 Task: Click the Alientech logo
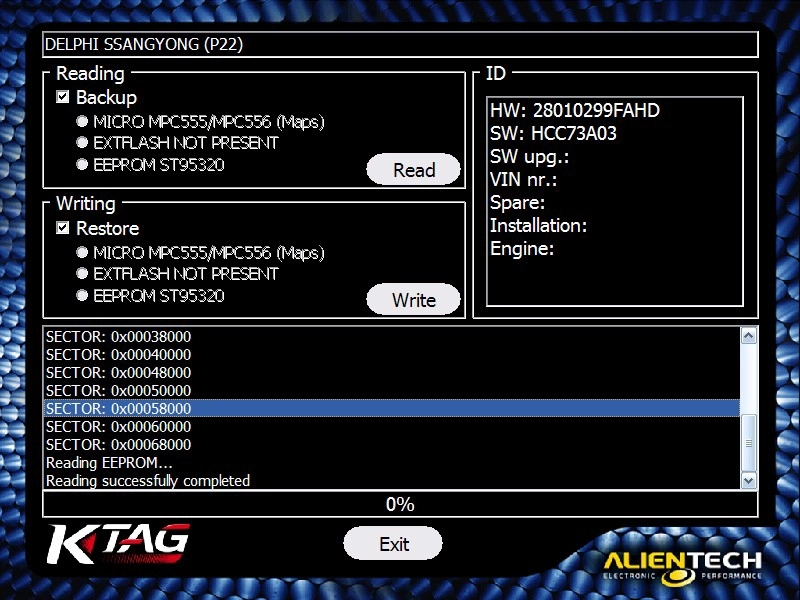[x=683, y=567]
